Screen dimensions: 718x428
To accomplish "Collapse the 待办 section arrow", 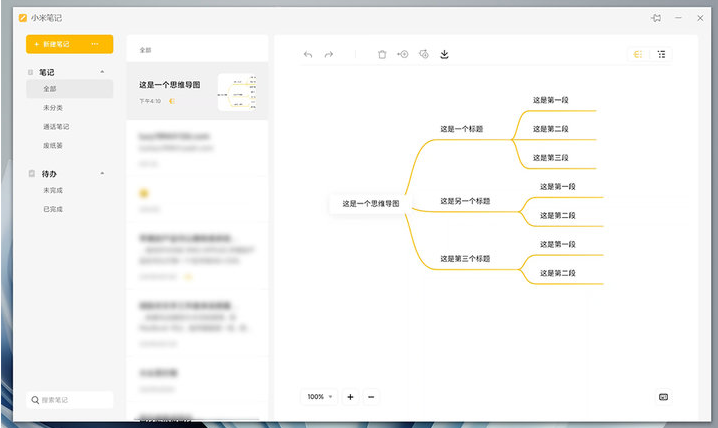I will [x=102, y=173].
